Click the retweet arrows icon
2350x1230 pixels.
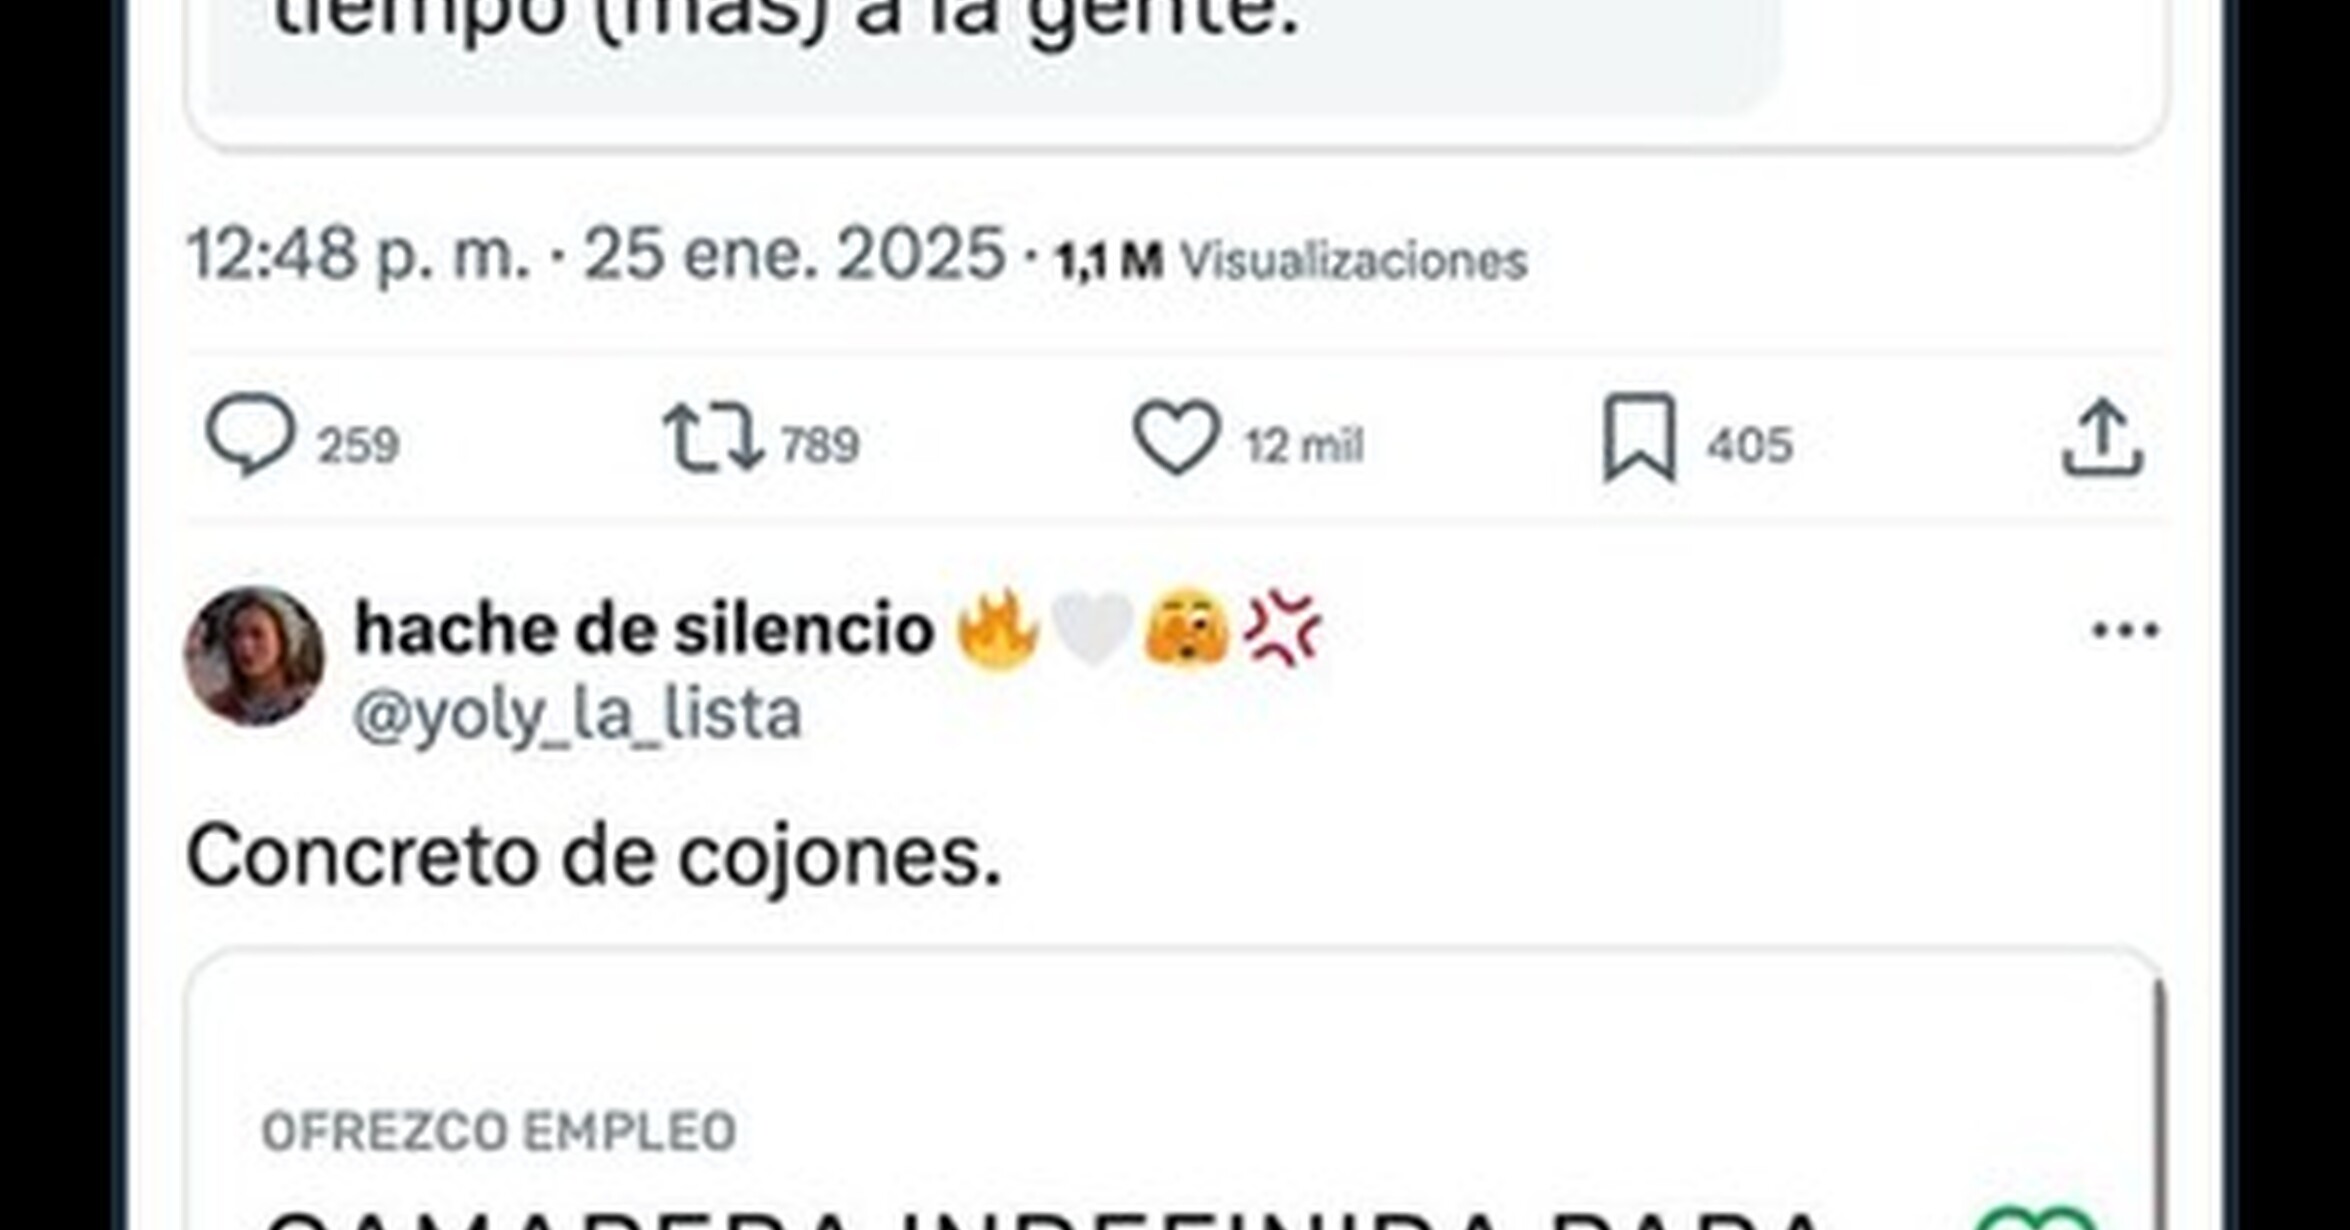712,437
